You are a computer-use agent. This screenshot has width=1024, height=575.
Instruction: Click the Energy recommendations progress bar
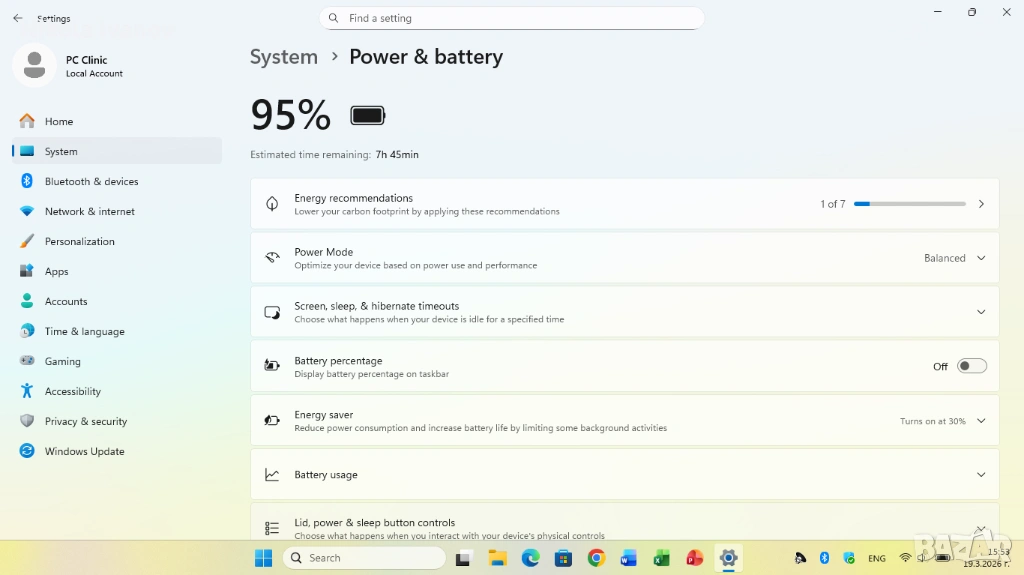(909, 204)
